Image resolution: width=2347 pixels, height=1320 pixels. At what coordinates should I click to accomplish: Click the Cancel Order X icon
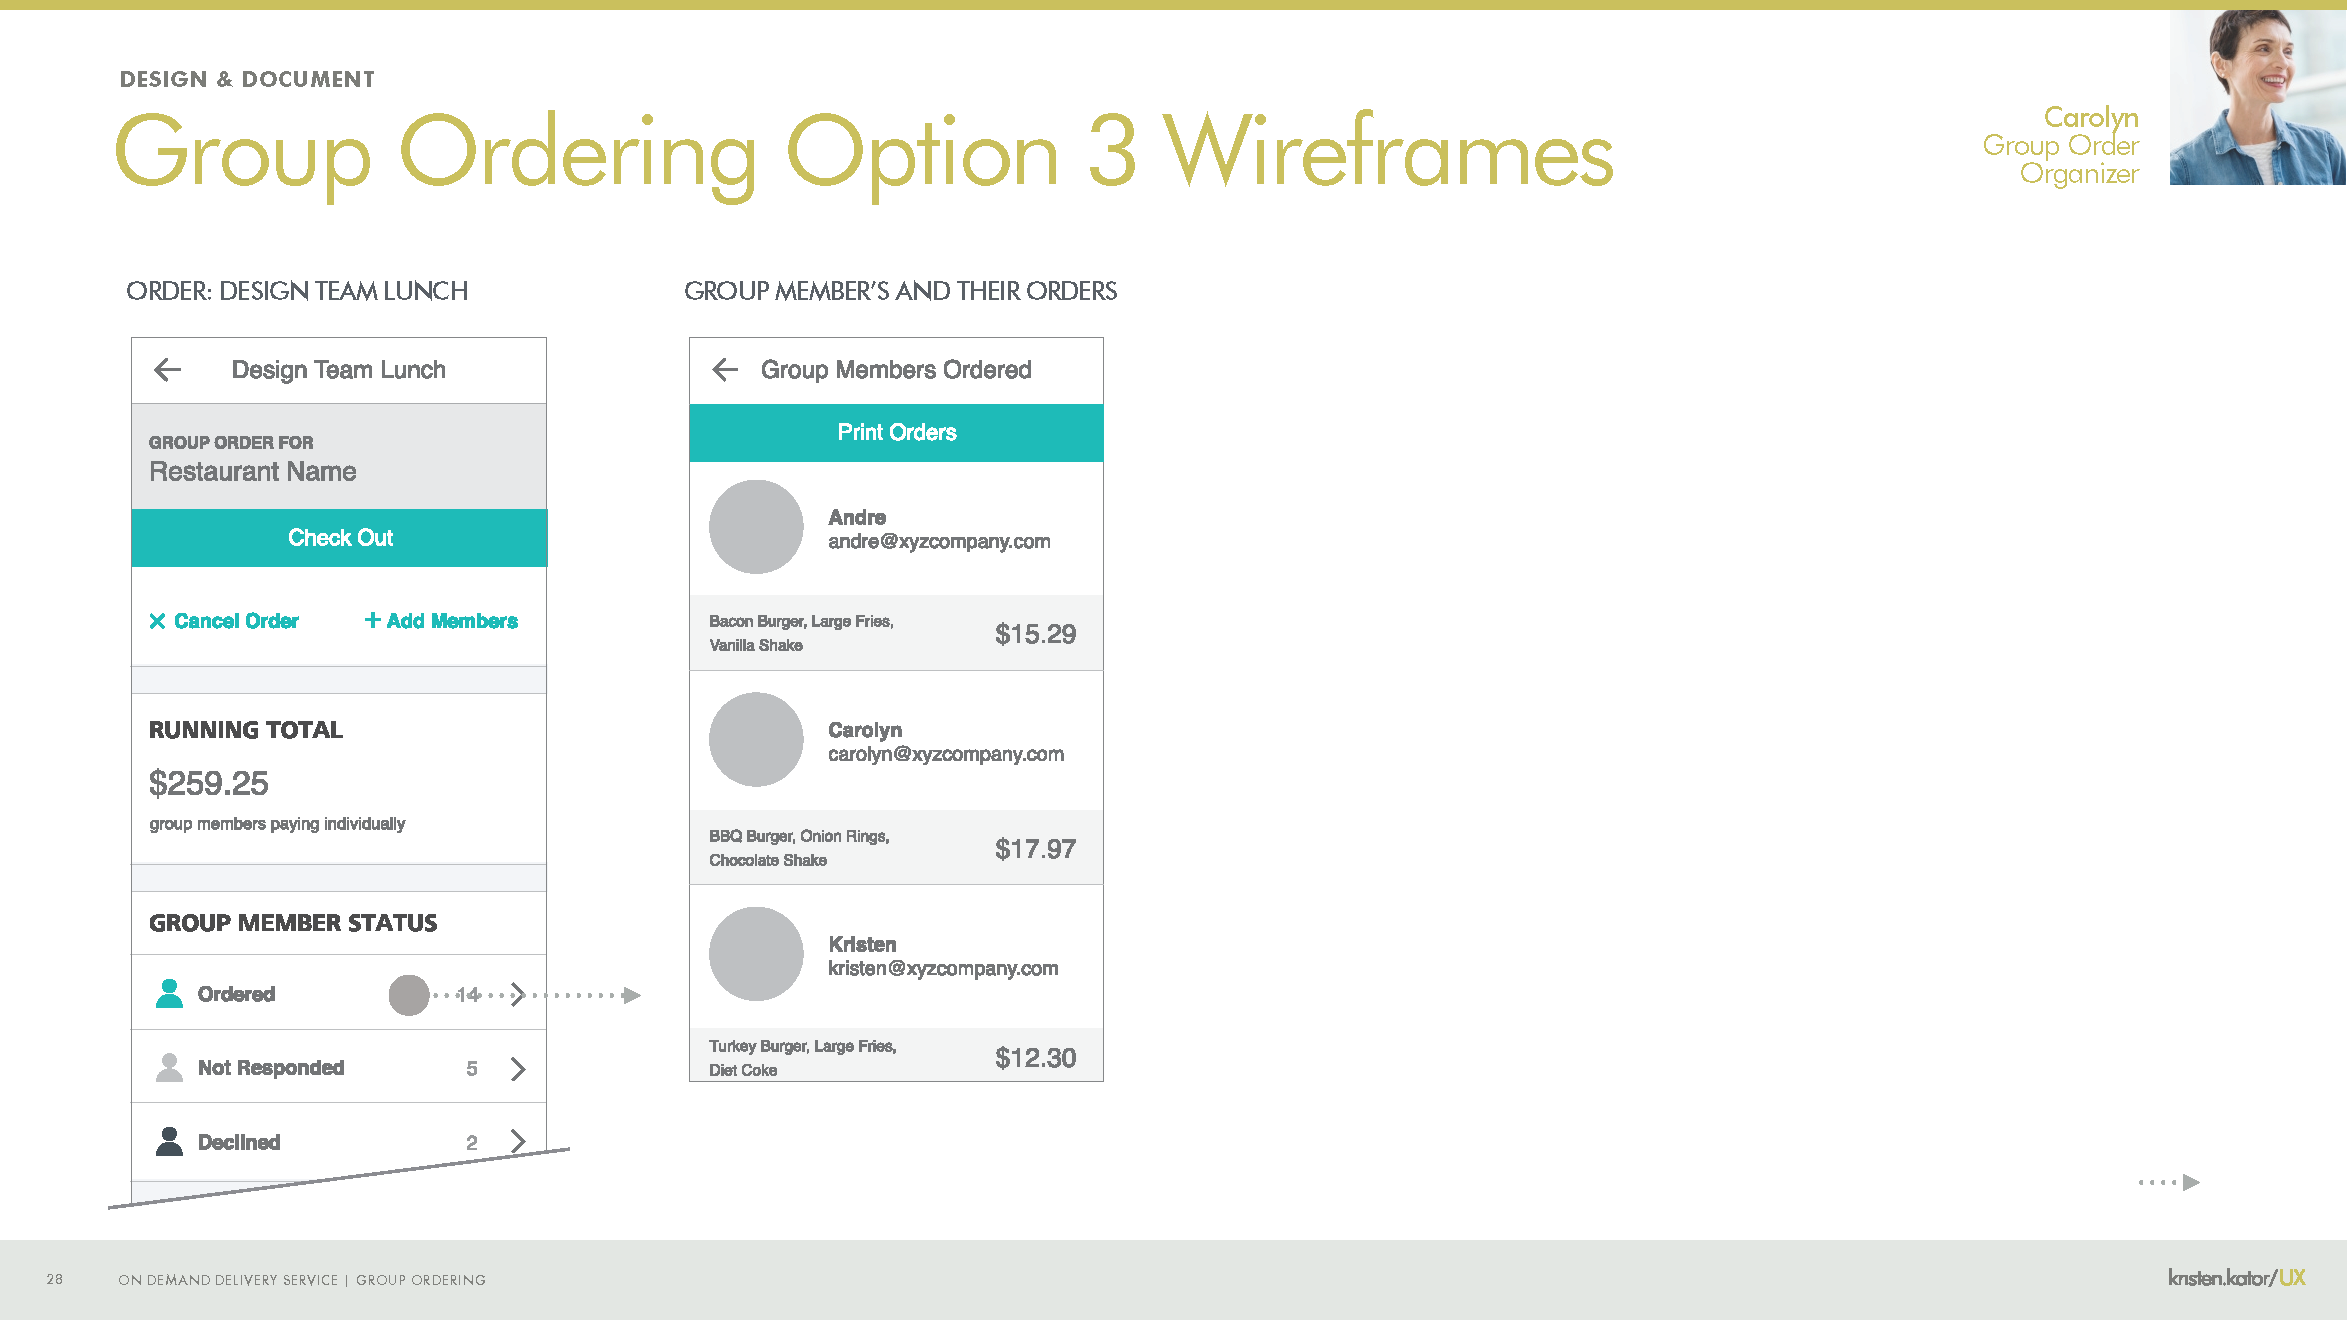156,621
